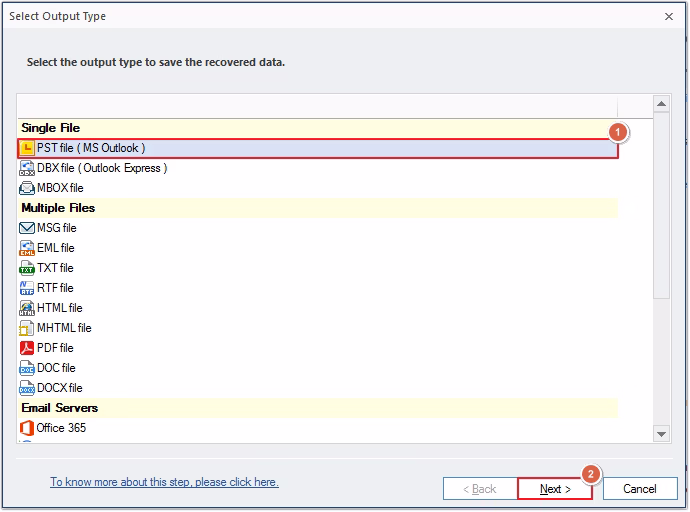The image size is (690, 512).
Task: Pick MSG file label
Action: coord(57,228)
